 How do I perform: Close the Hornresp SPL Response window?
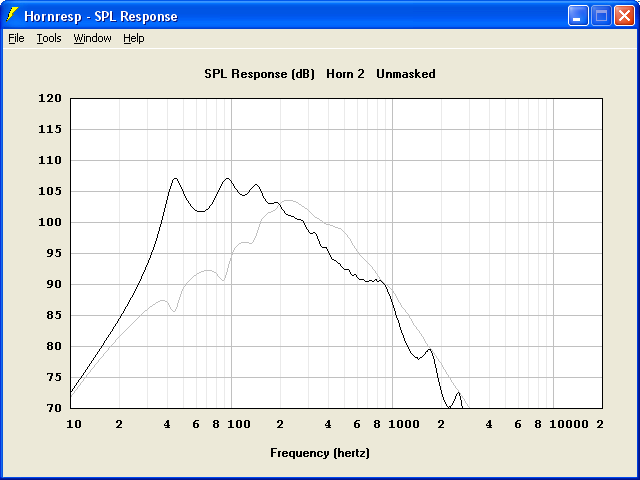click(624, 16)
